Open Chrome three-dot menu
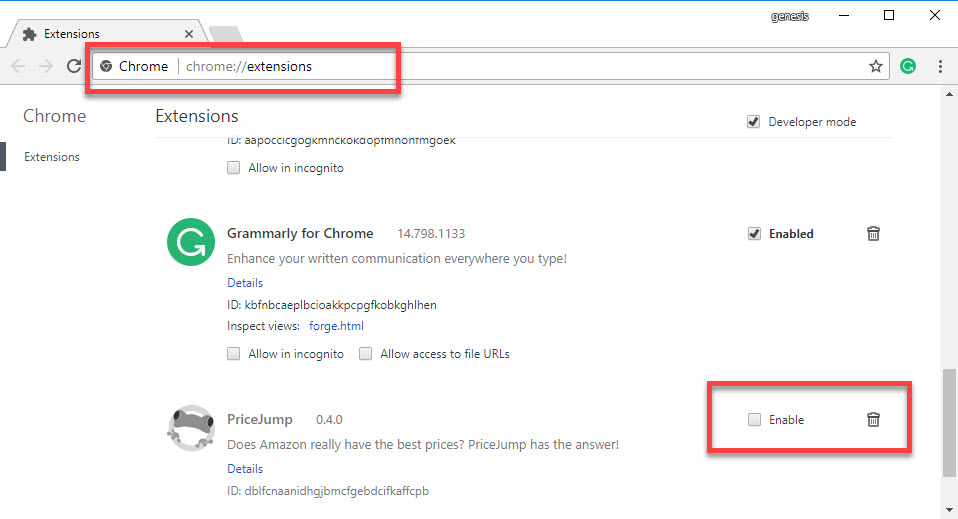 click(x=940, y=66)
